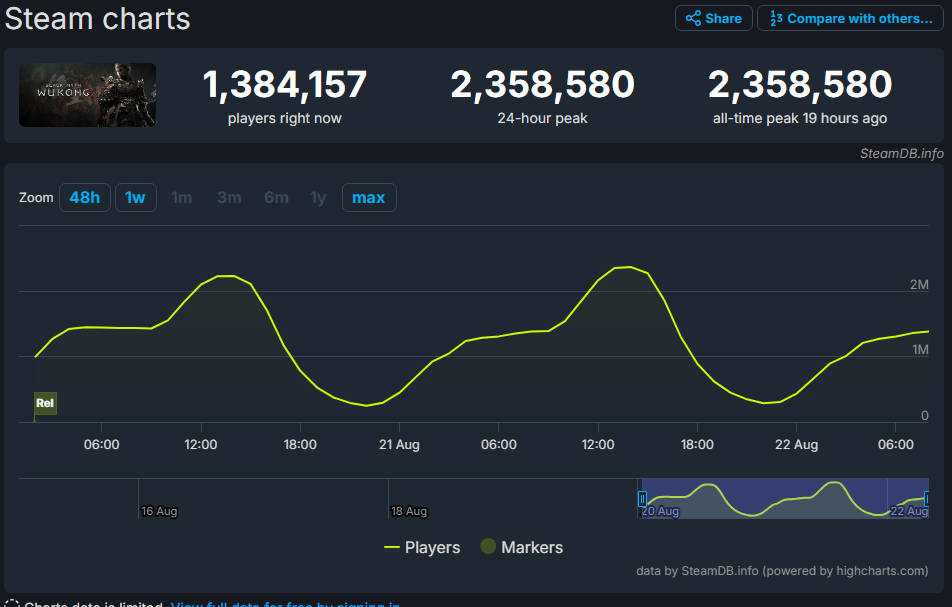Open Compare with others

(x=850, y=18)
